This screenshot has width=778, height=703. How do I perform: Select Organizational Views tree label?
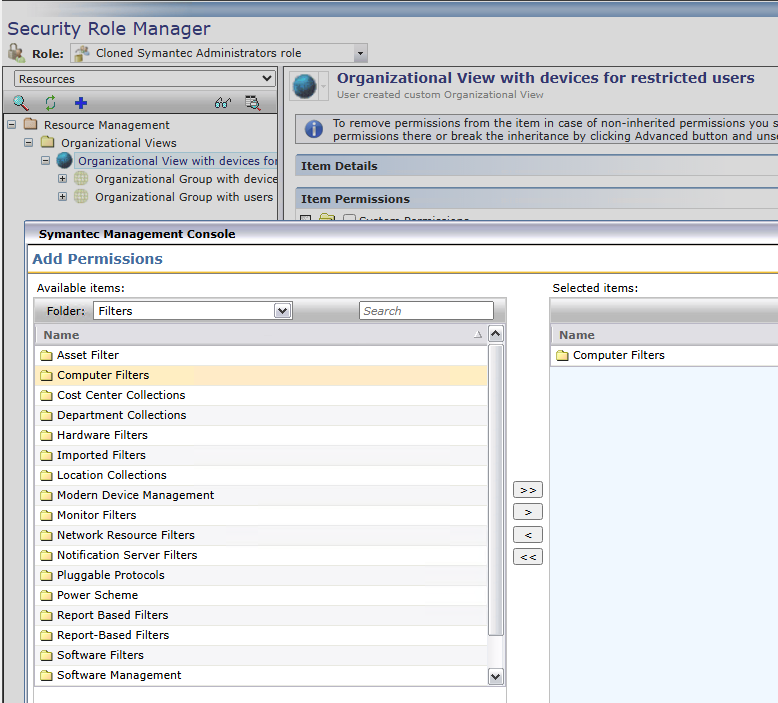click(x=119, y=143)
